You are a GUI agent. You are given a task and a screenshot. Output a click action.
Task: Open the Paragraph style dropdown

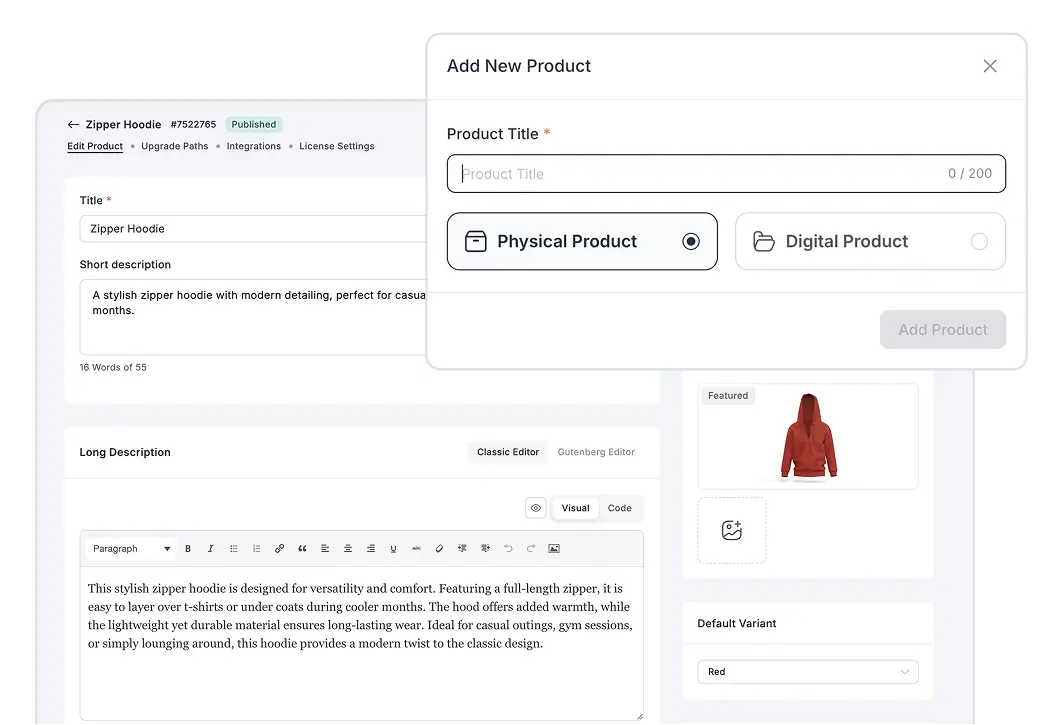(130, 548)
